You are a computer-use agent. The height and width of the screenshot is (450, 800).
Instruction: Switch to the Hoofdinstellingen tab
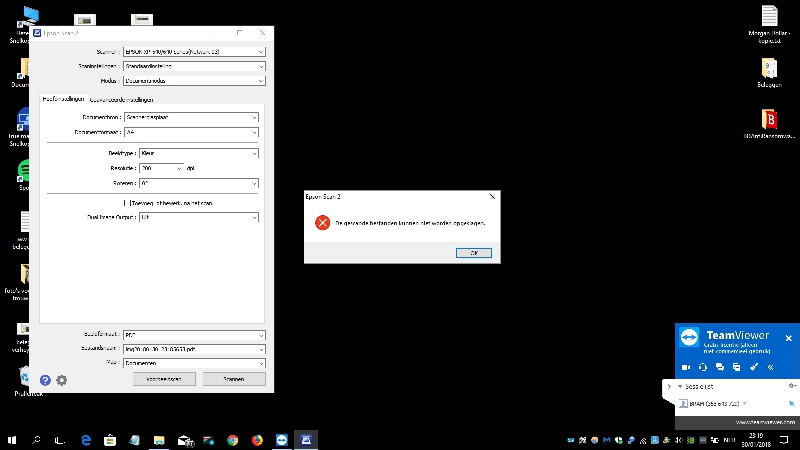tap(63, 99)
